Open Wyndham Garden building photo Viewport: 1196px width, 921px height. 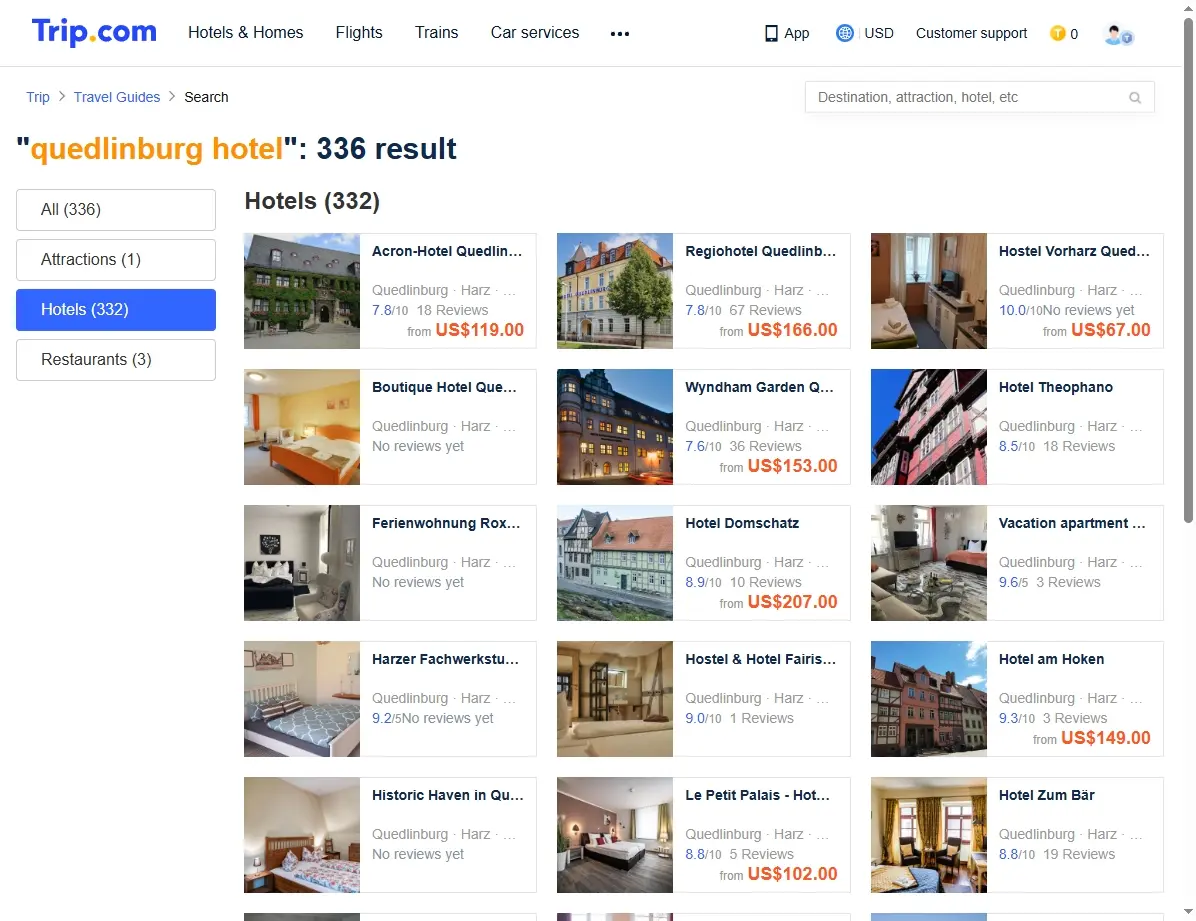pos(615,427)
